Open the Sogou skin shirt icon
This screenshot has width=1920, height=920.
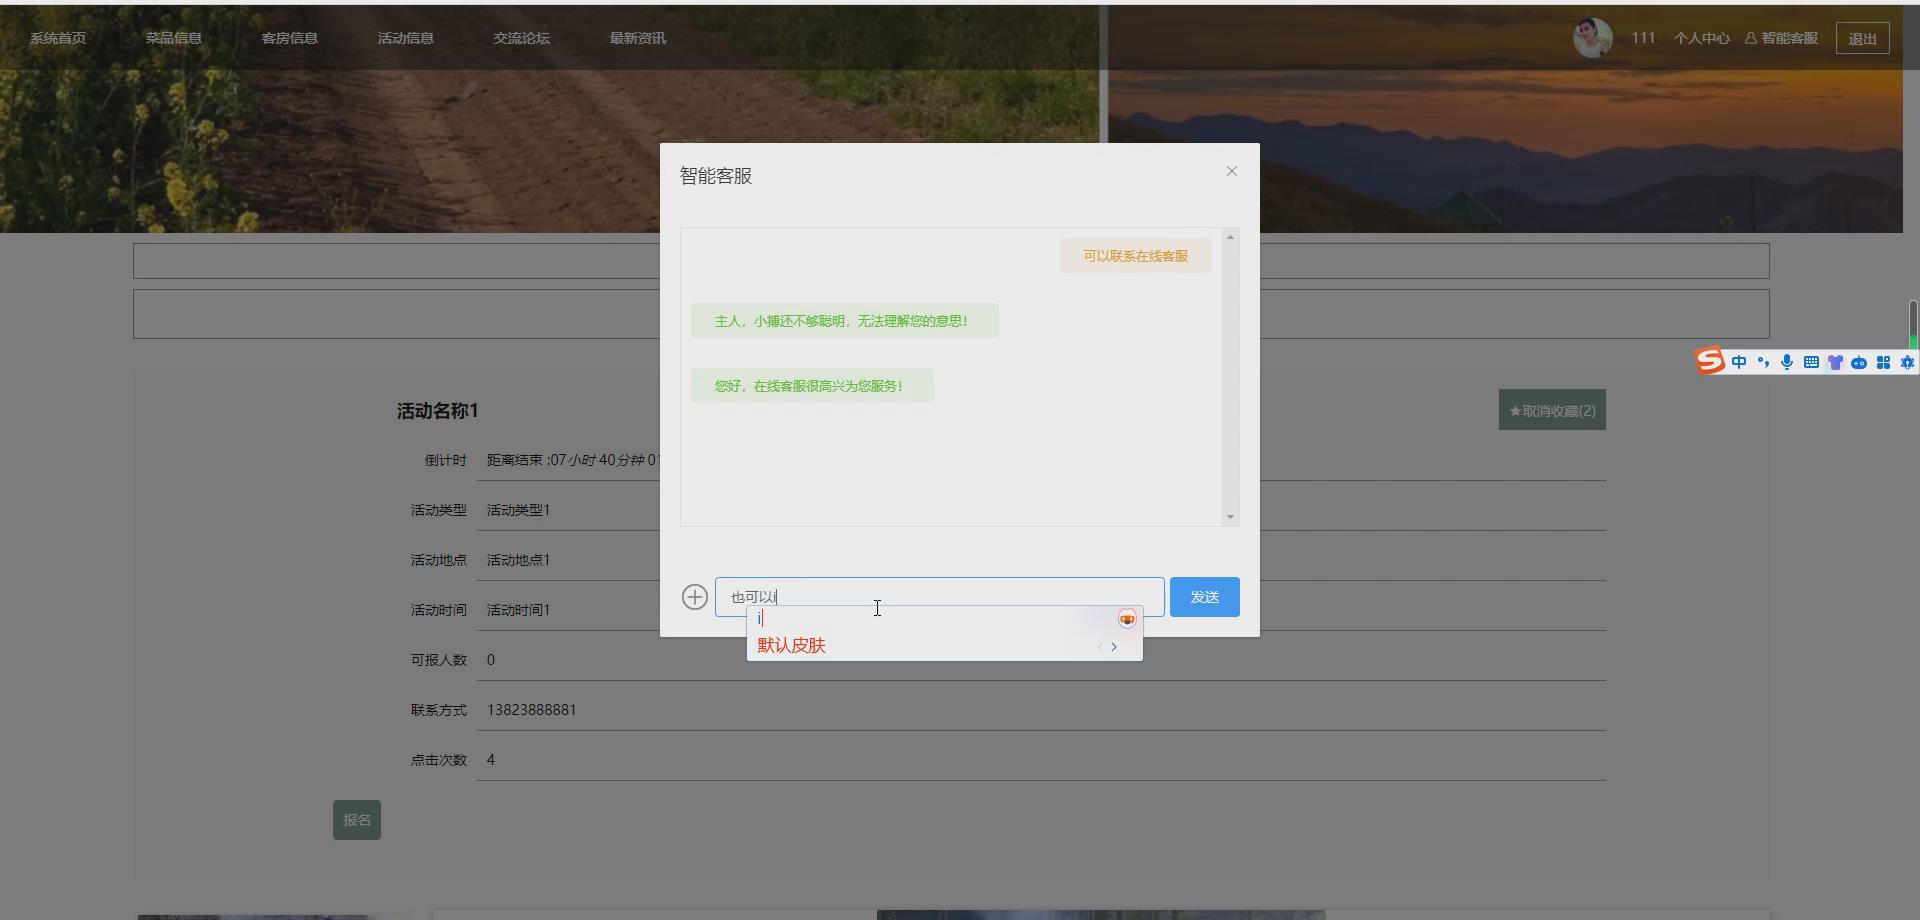[1835, 362]
